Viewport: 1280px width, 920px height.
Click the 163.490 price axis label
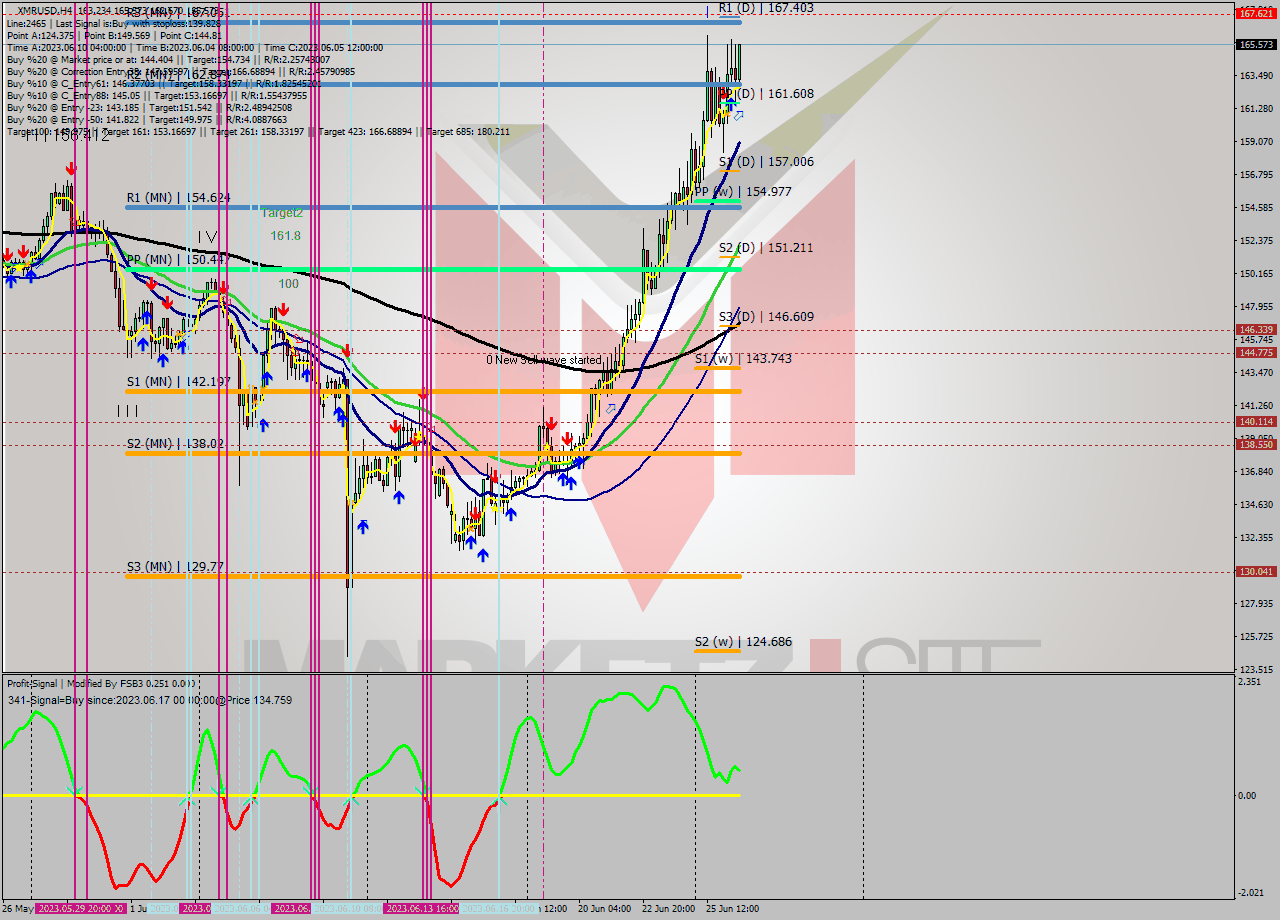point(1255,76)
